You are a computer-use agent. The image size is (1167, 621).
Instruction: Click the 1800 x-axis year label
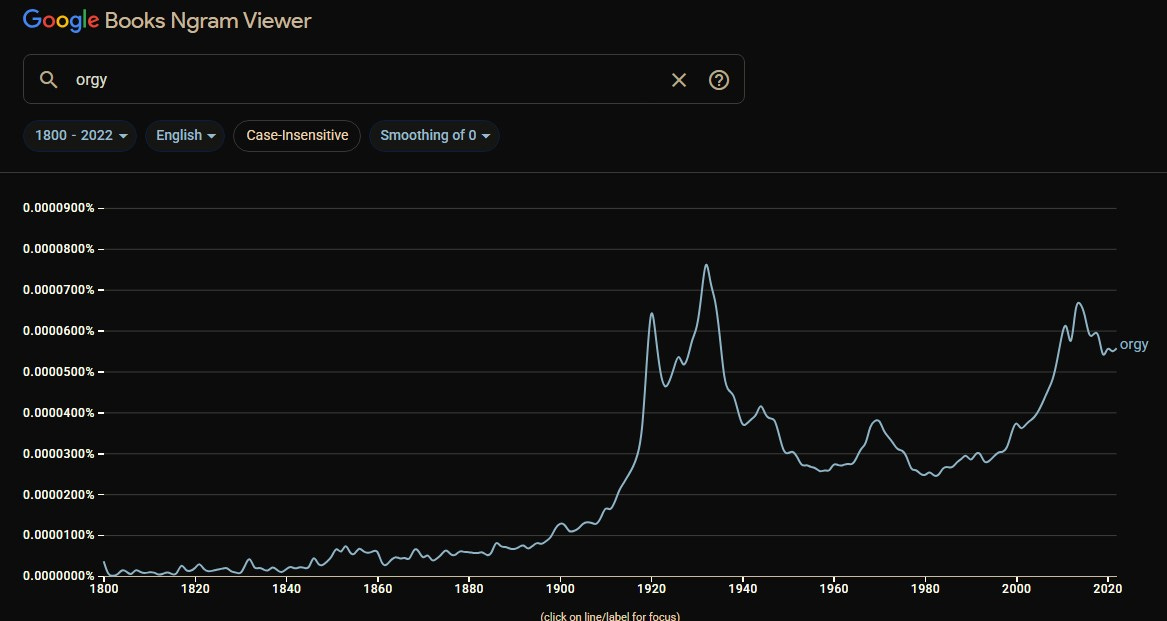[104, 588]
